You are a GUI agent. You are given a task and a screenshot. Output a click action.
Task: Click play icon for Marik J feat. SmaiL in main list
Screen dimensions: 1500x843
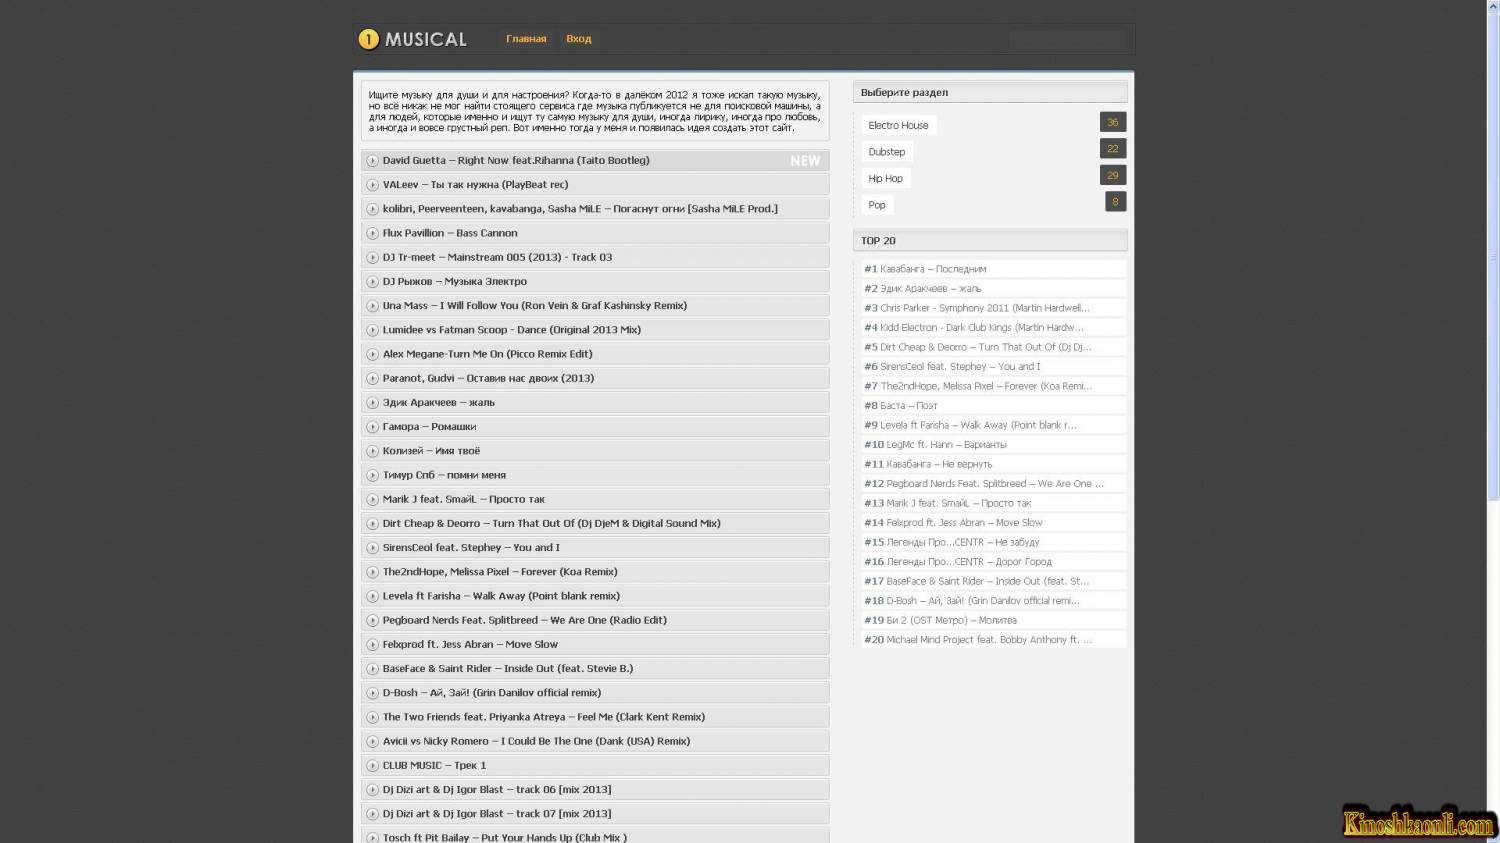pos(372,499)
